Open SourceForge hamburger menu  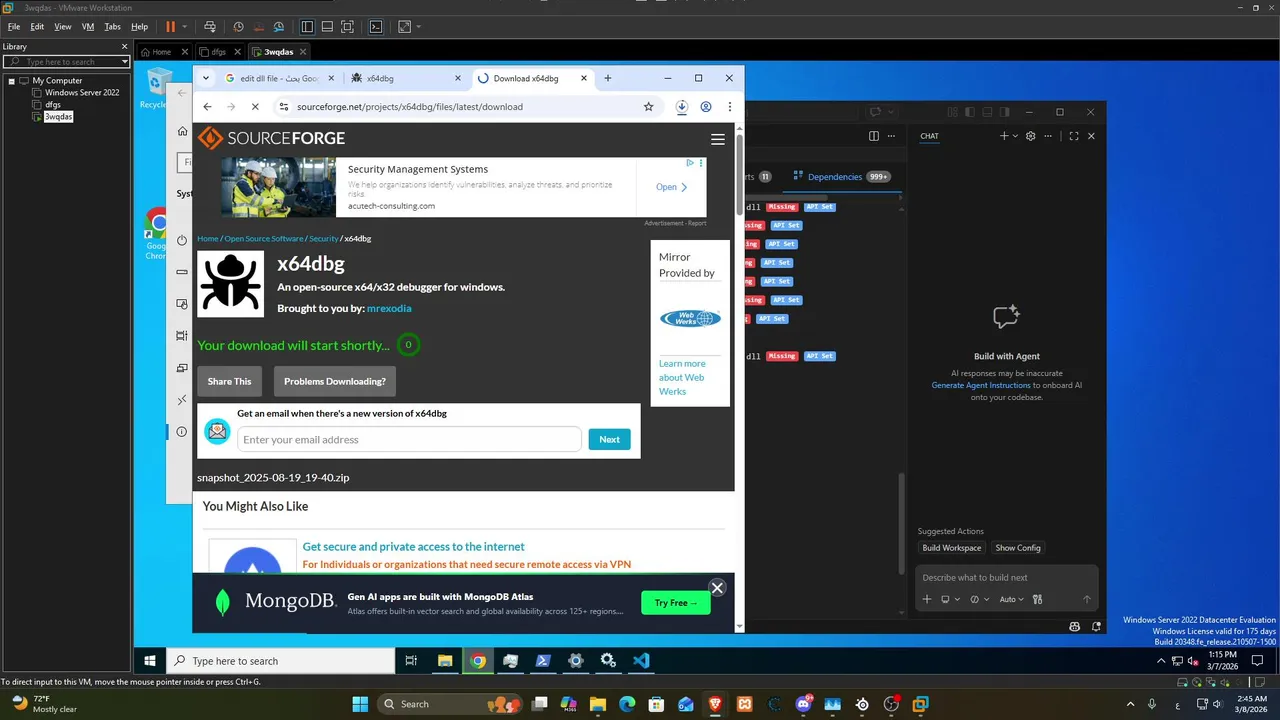click(x=717, y=139)
